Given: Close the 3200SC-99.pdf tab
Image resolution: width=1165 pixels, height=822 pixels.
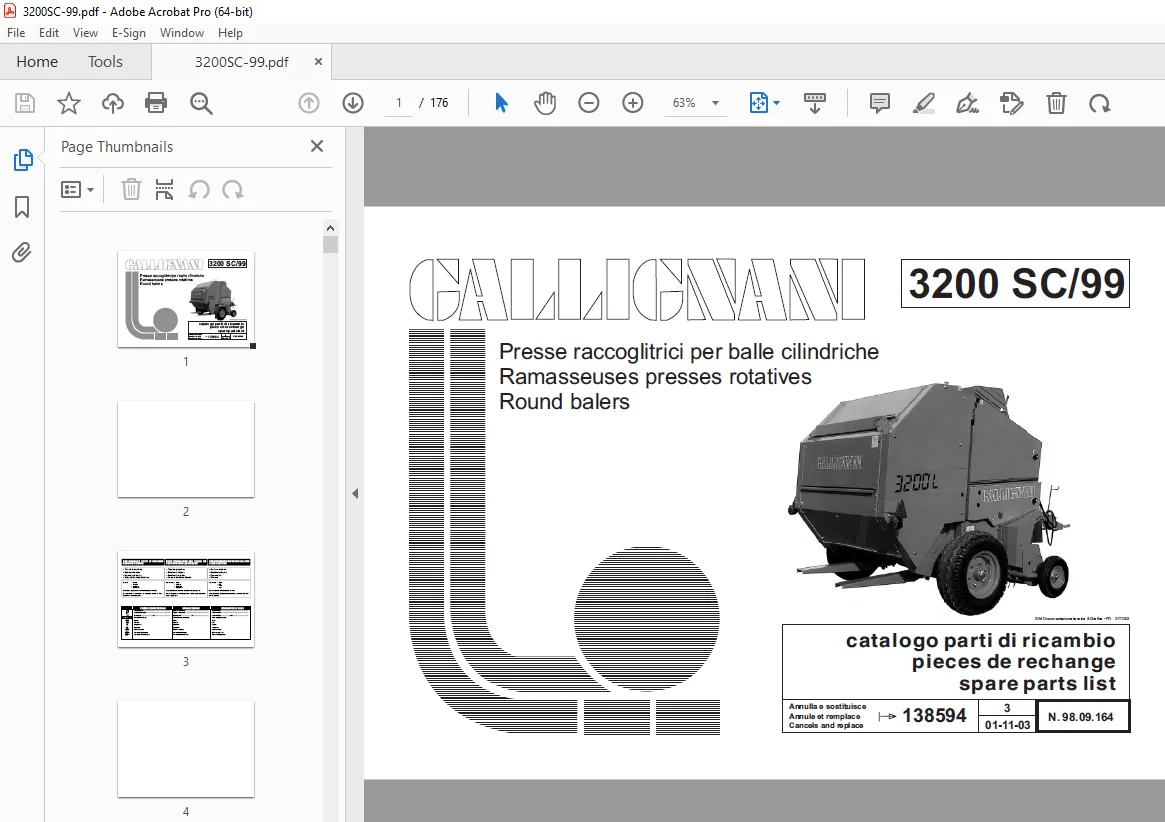Looking at the screenshot, I should (319, 62).
